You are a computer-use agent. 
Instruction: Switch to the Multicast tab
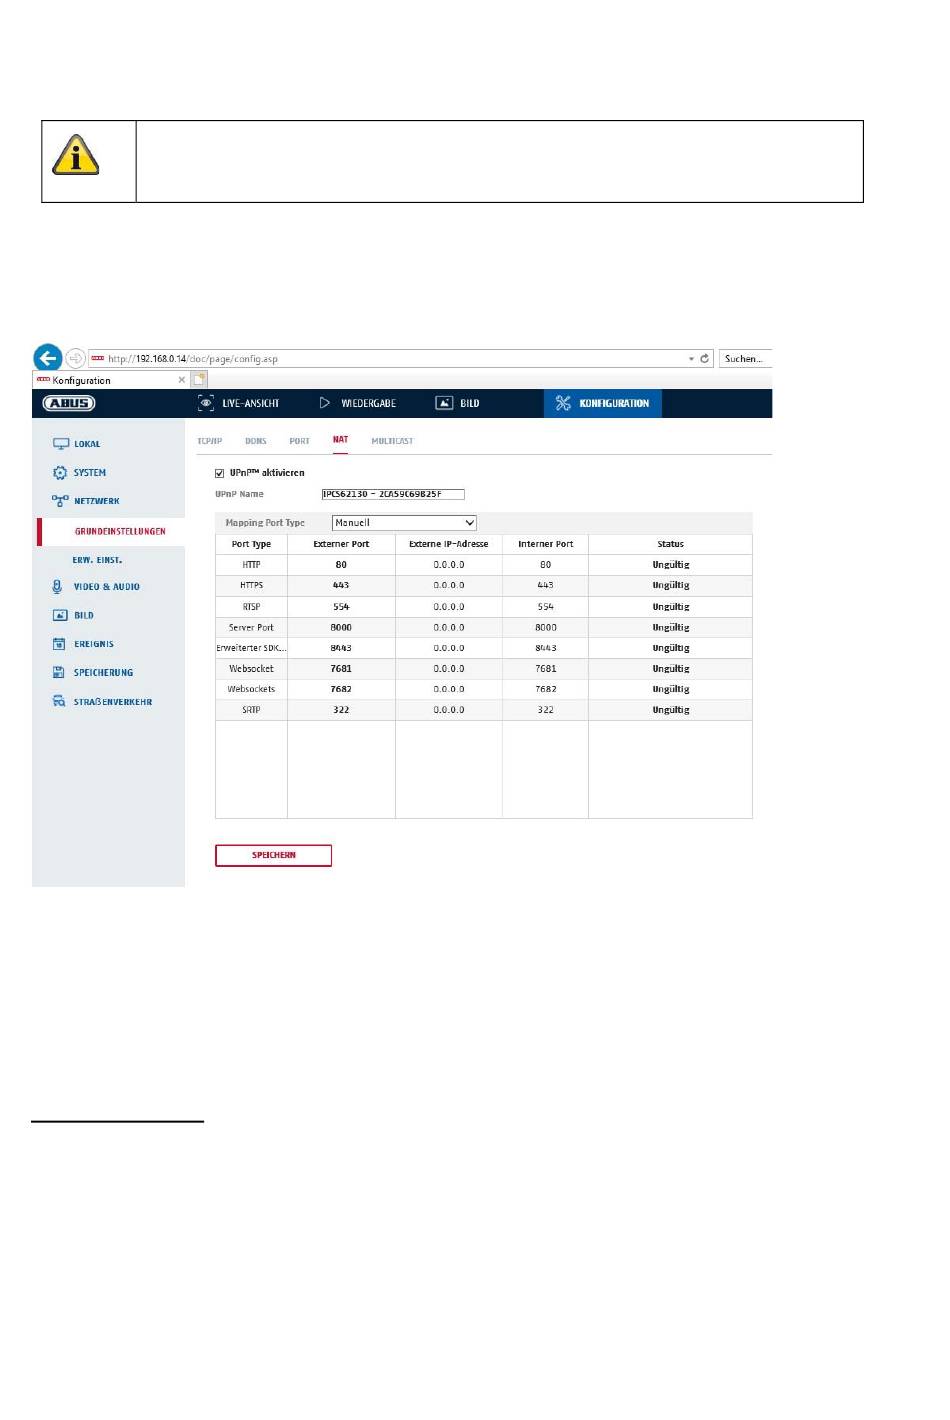392,441
